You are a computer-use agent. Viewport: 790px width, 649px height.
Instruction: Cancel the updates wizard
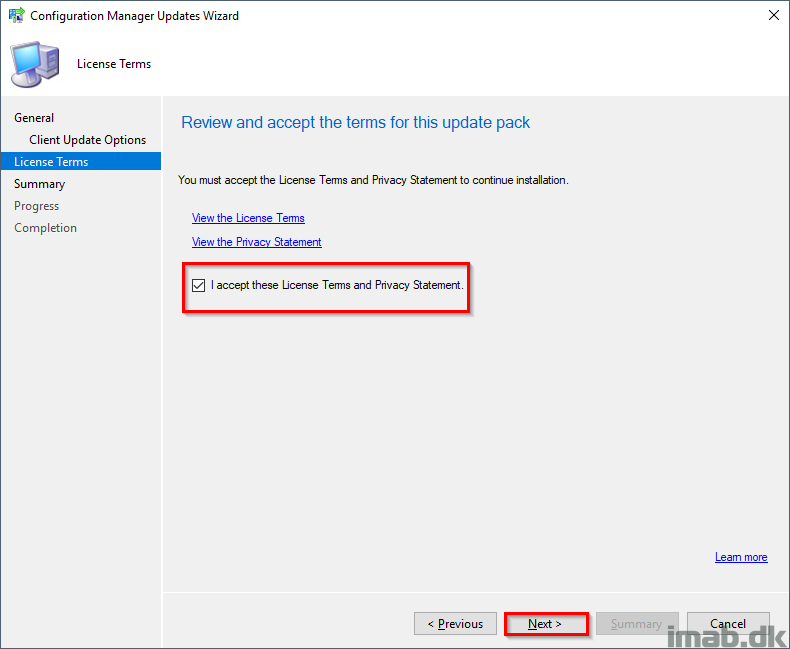pos(728,624)
